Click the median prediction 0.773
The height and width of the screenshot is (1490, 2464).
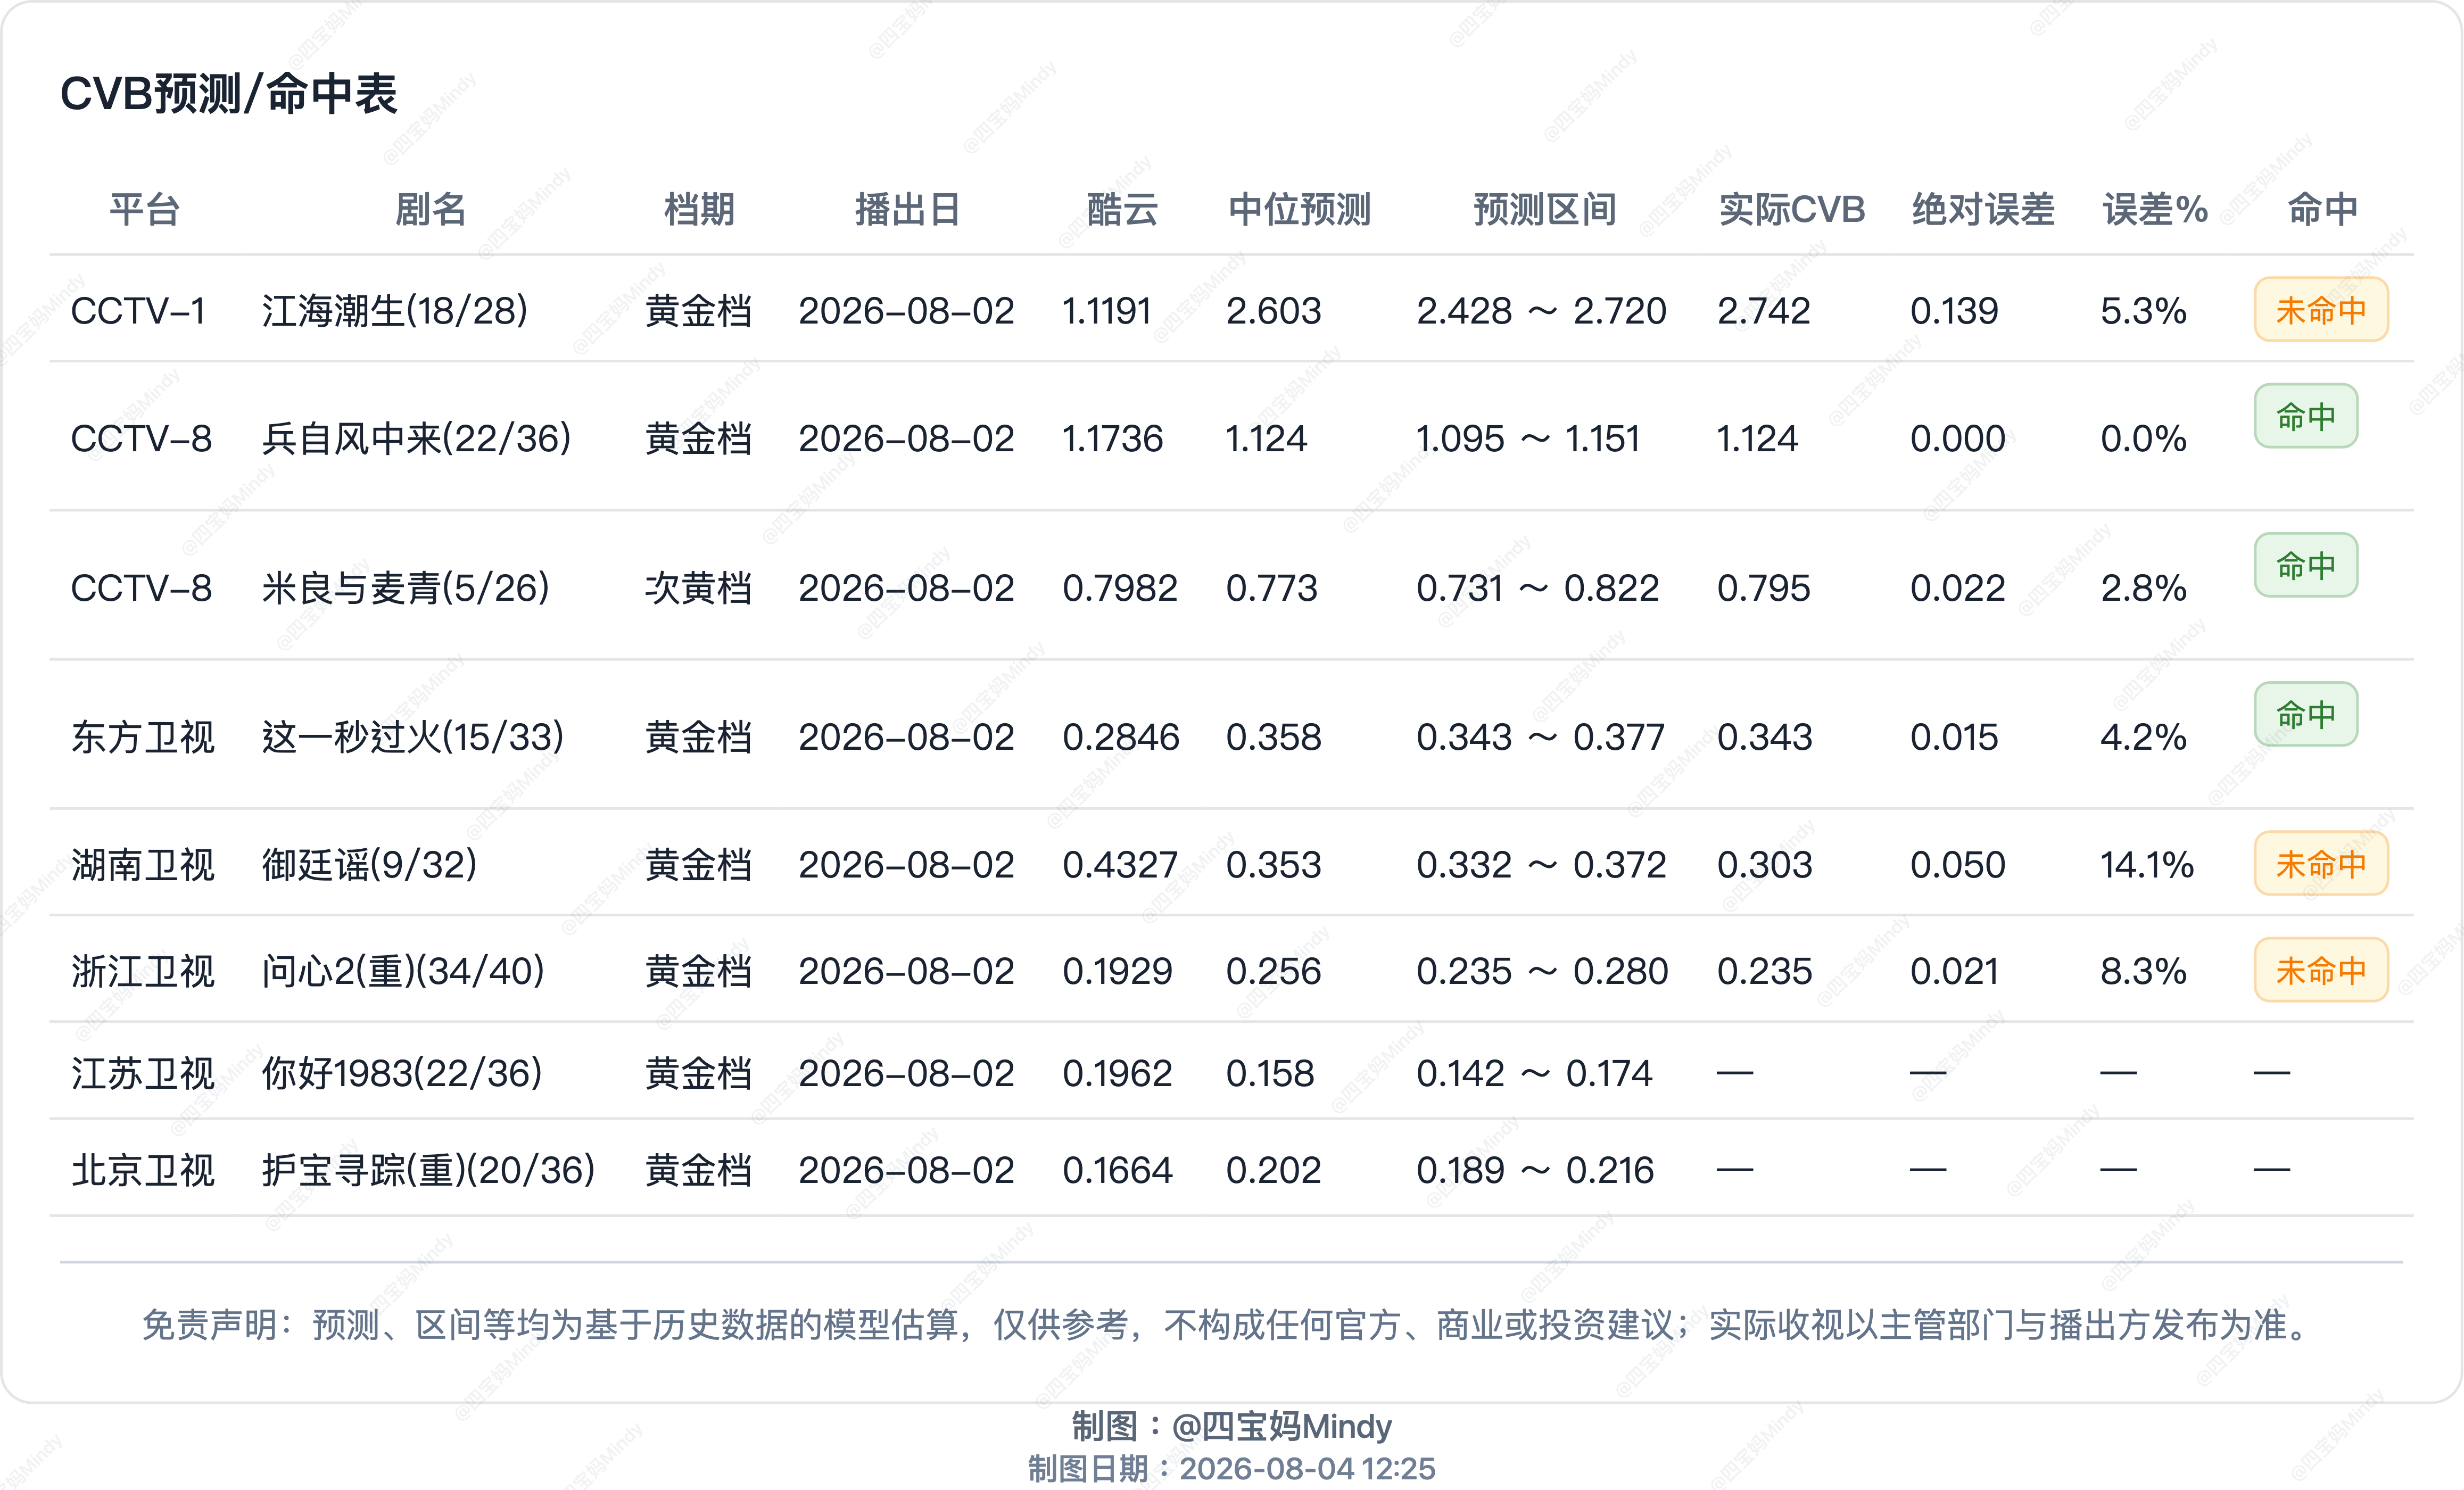point(1272,587)
